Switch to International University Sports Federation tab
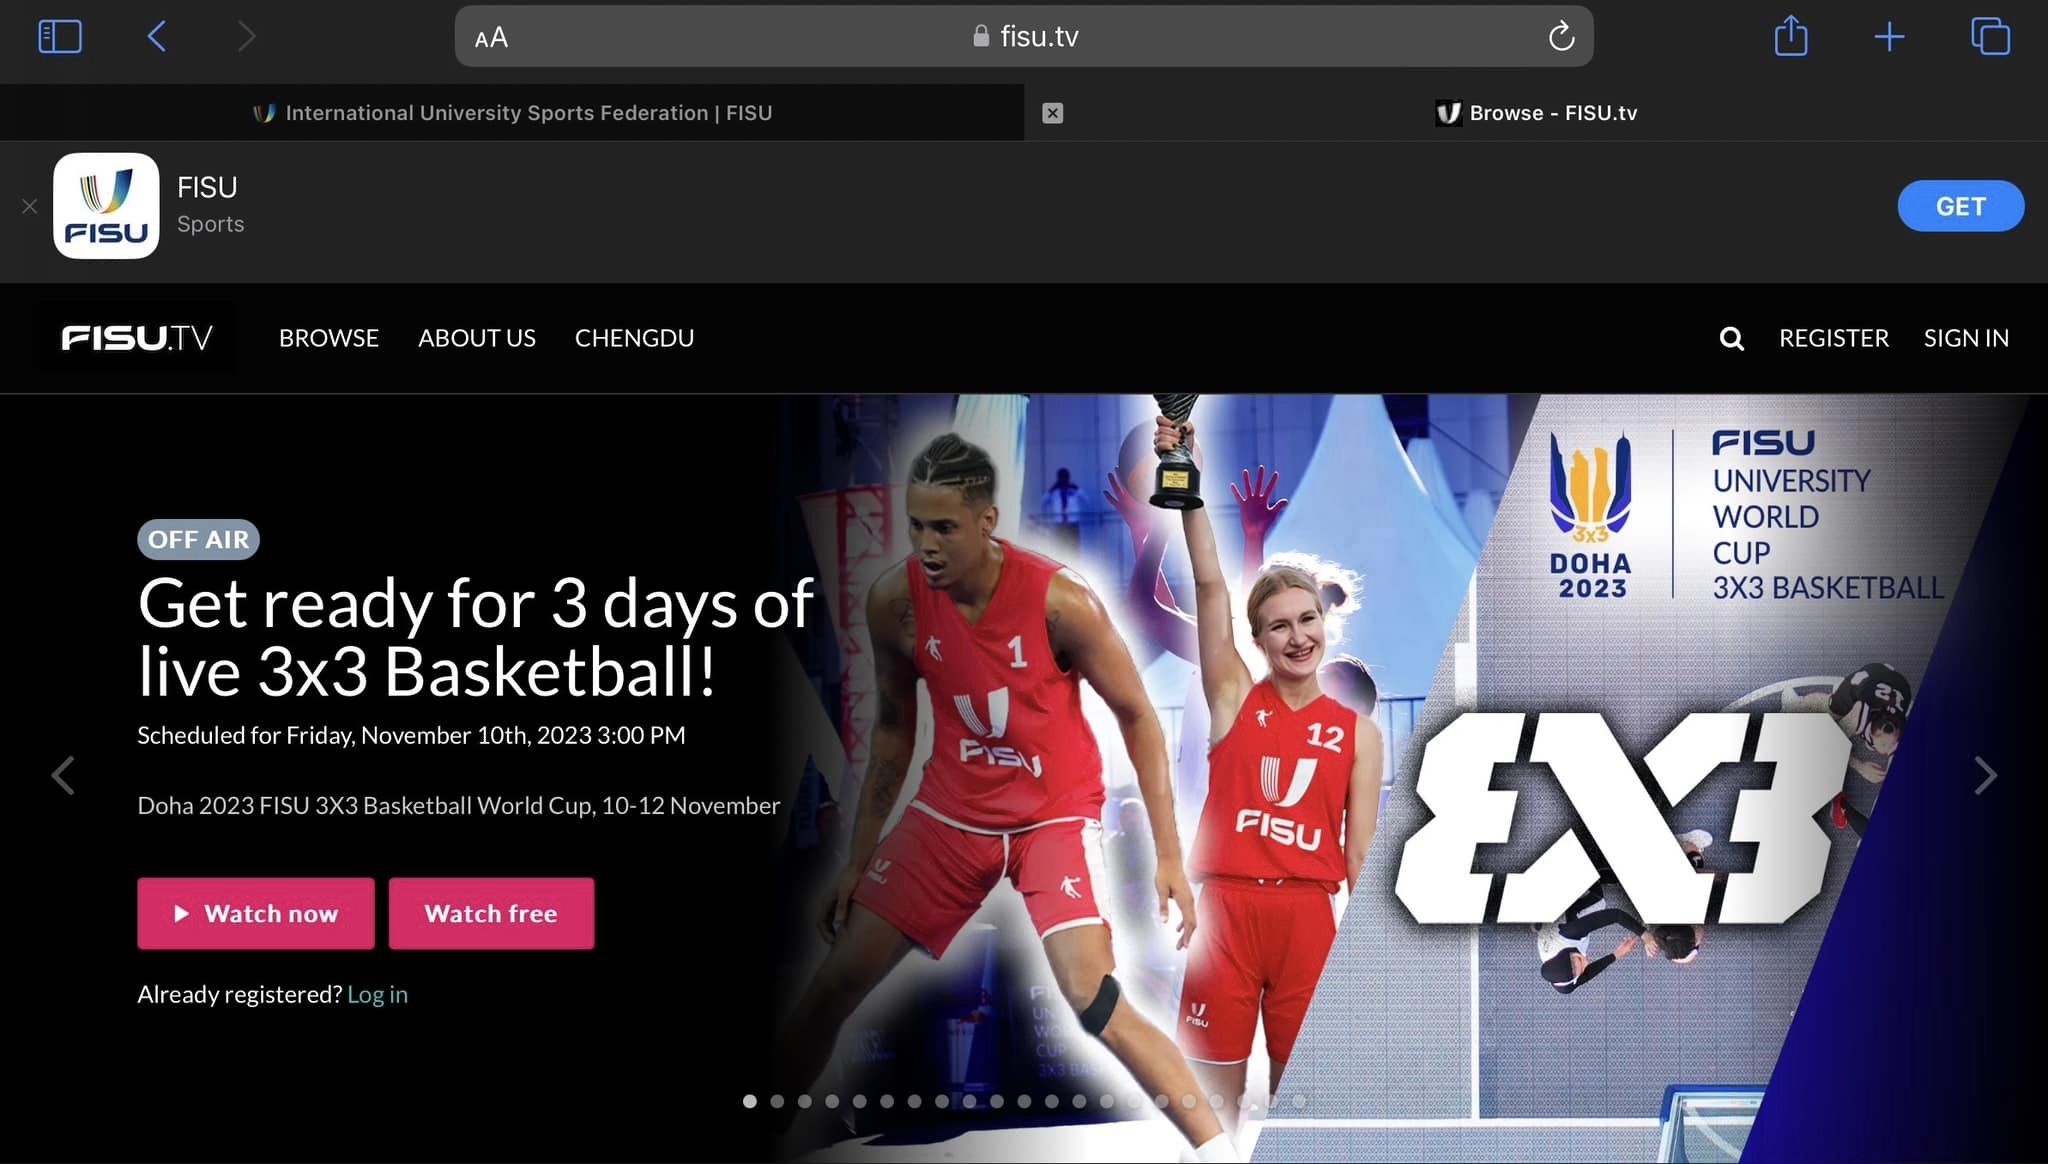Image resolution: width=2048 pixels, height=1164 pixels. click(x=512, y=113)
